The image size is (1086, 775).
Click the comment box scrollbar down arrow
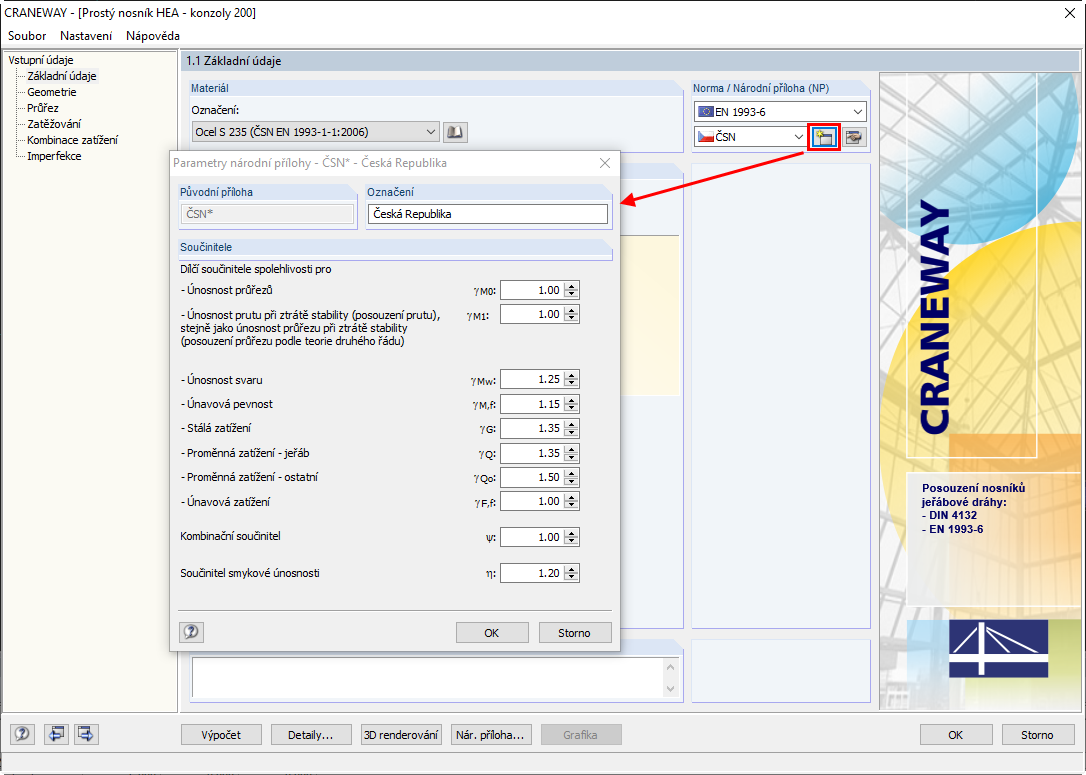(x=670, y=689)
